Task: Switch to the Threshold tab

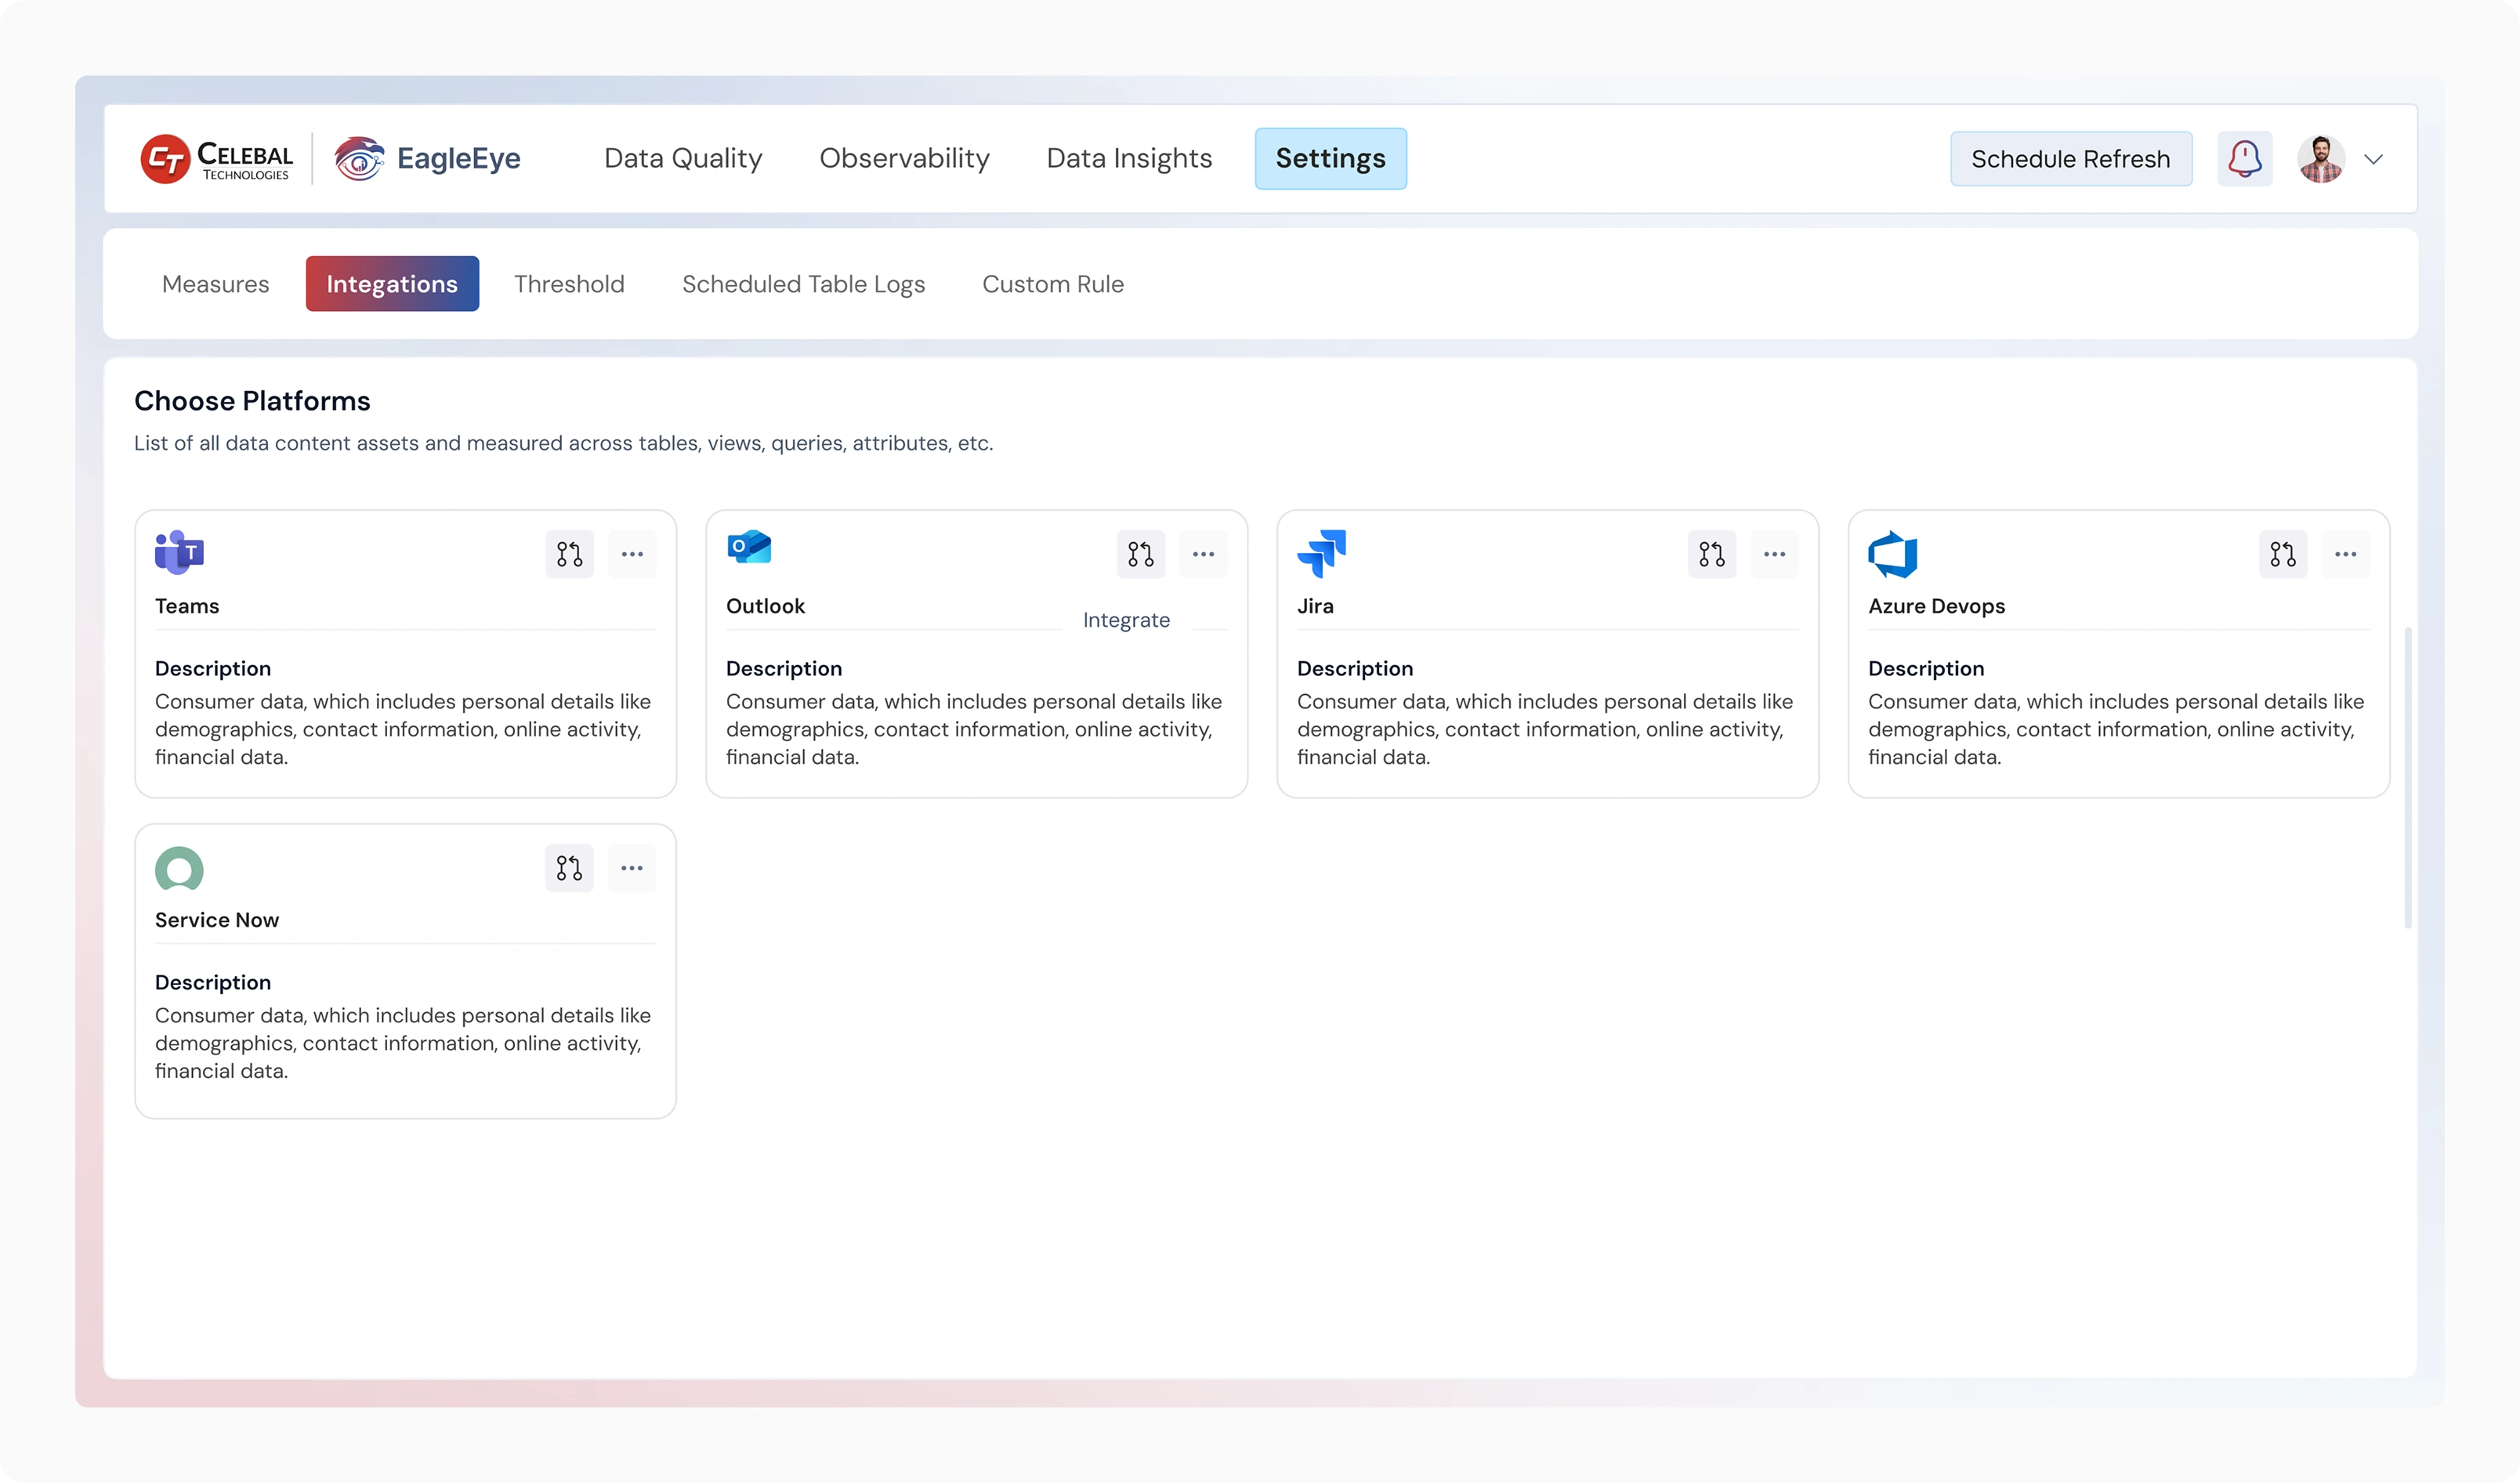Action: (569, 284)
